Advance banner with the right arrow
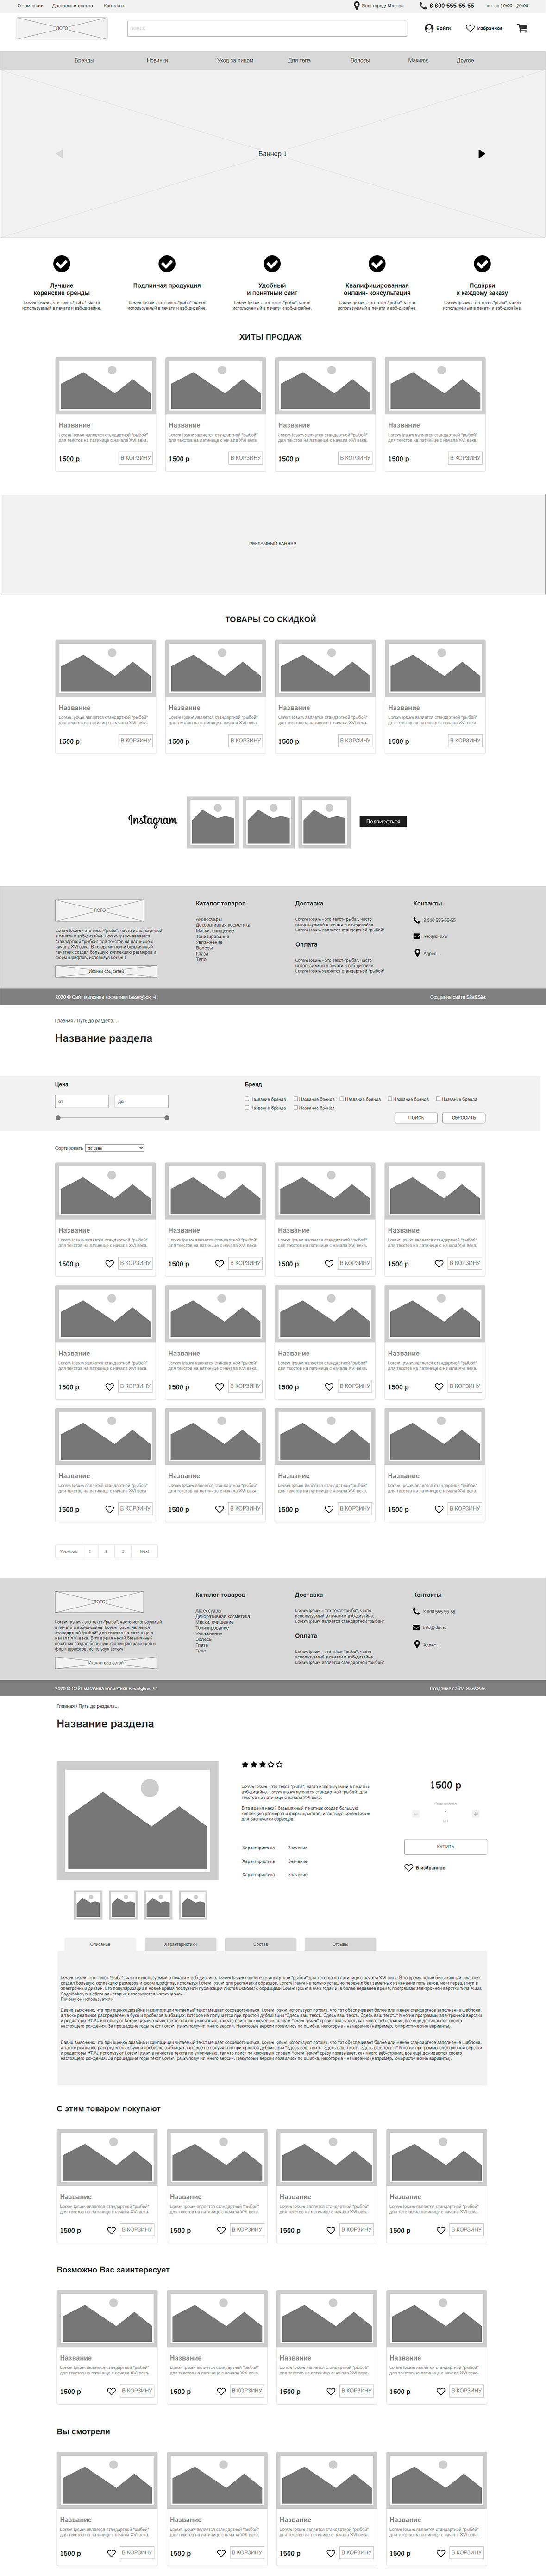This screenshot has width=546, height=2576. [x=481, y=154]
